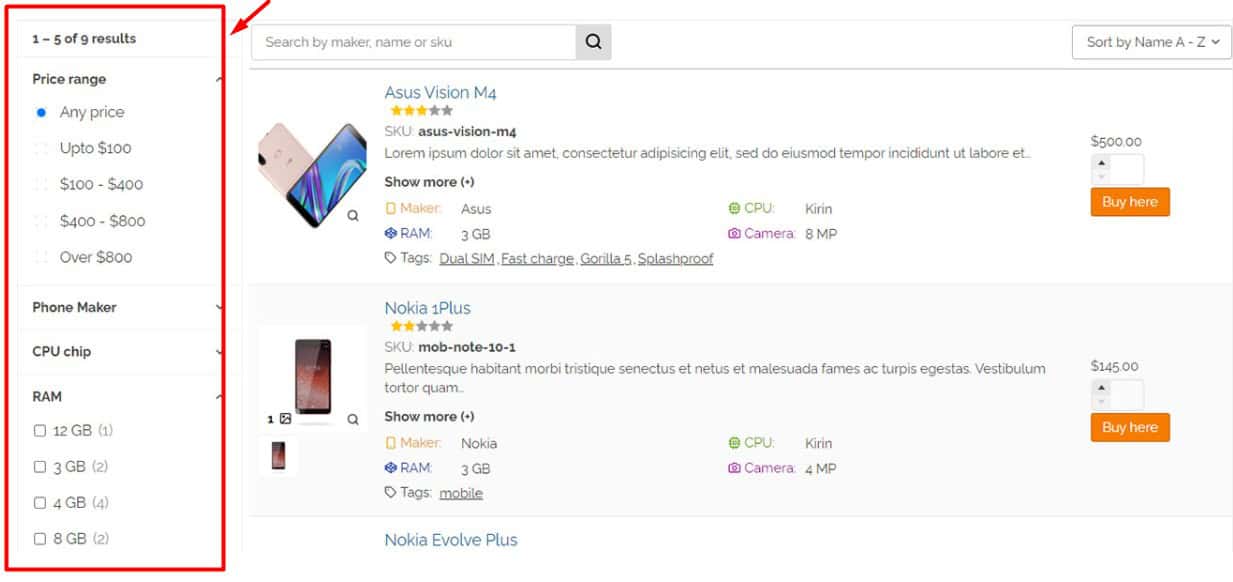Click Buy here for Nokia 1Plus
This screenshot has height=582, width=1233.
tap(1129, 427)
